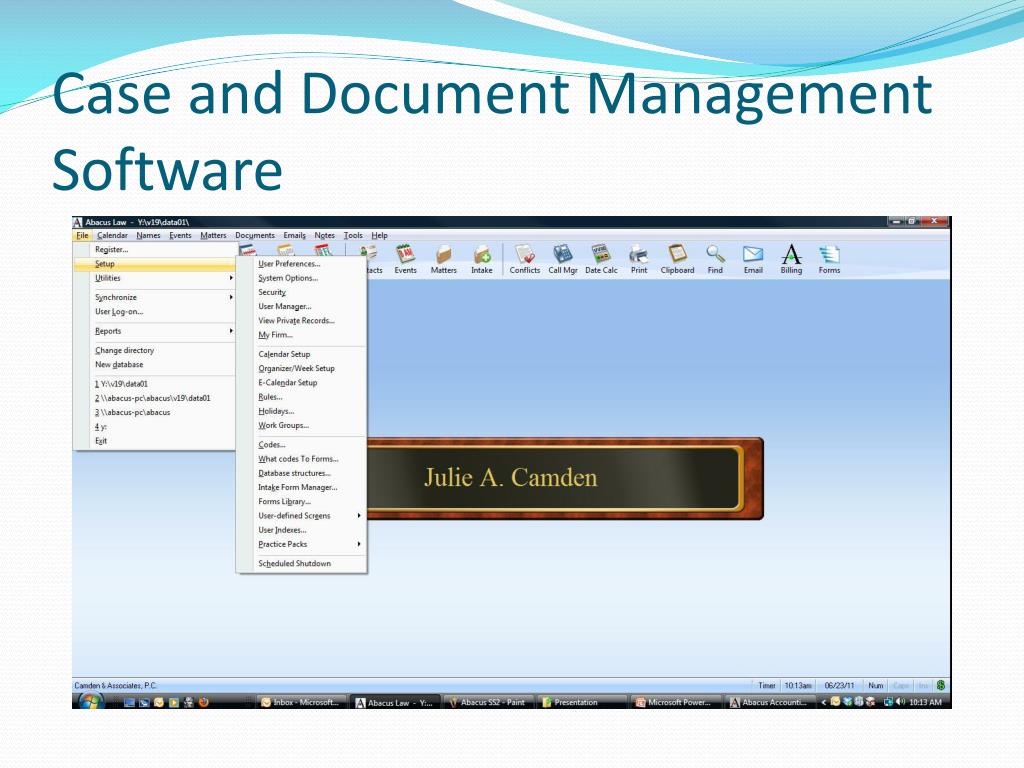Click the volume icon in system tray
This screenshot has height=768, width=1024.
(901, 702)
